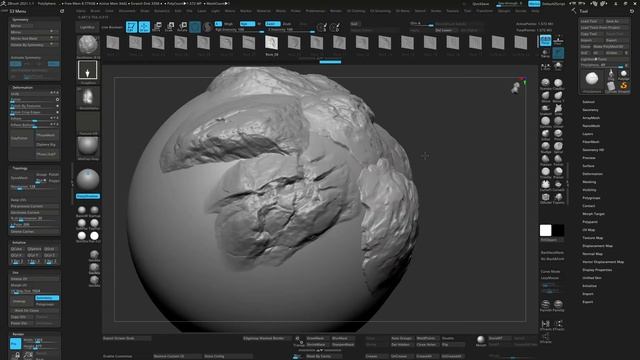Image resolution: width=640 pixels, height=360 pixels.
Task: Expand the Display Properties subpalette
Action: pos(597,270)
